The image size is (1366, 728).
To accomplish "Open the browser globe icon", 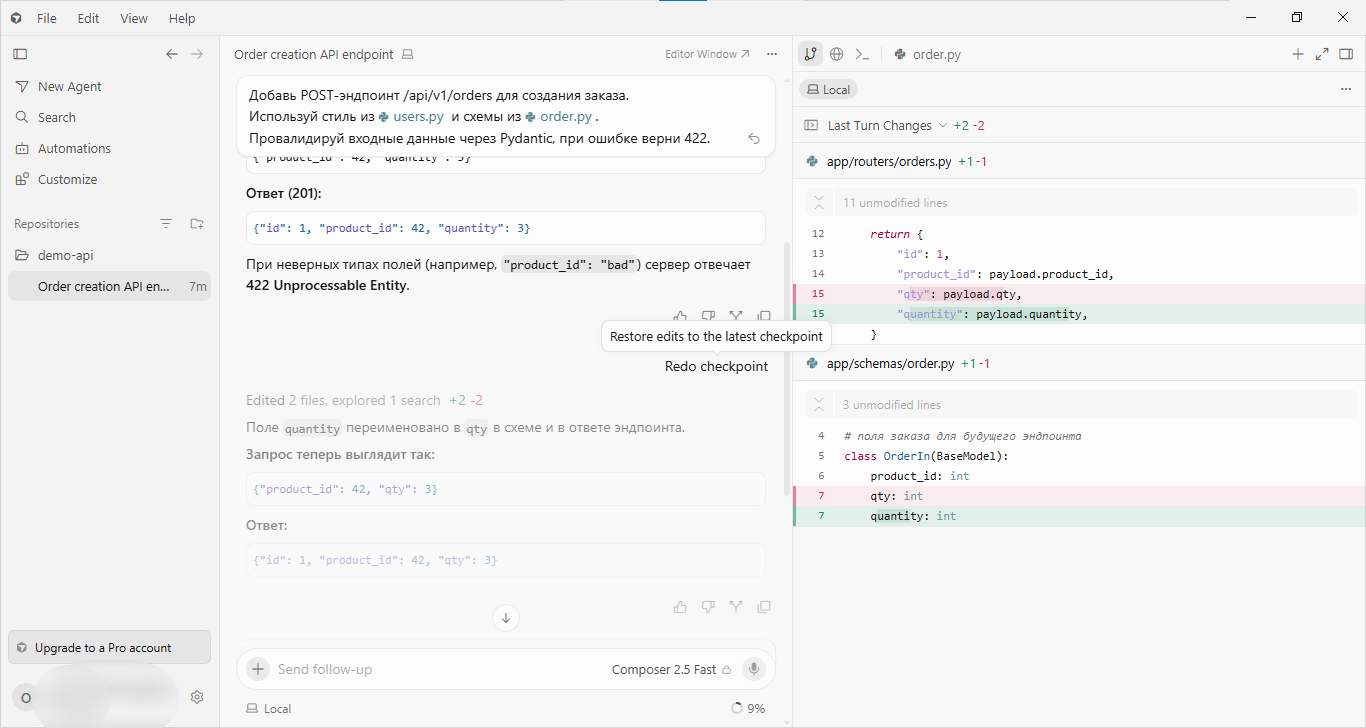I will (x=837, y=54).
